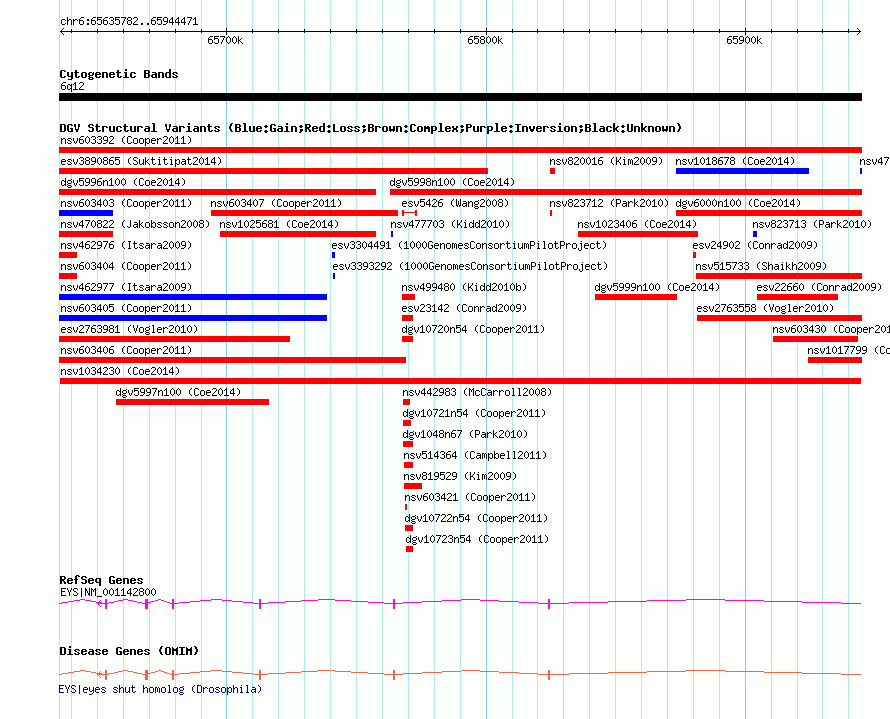Select the DGV Structural Variants track title
This screenshot has height=719, width=890.
pyautogui.click(x=370, y=128)
